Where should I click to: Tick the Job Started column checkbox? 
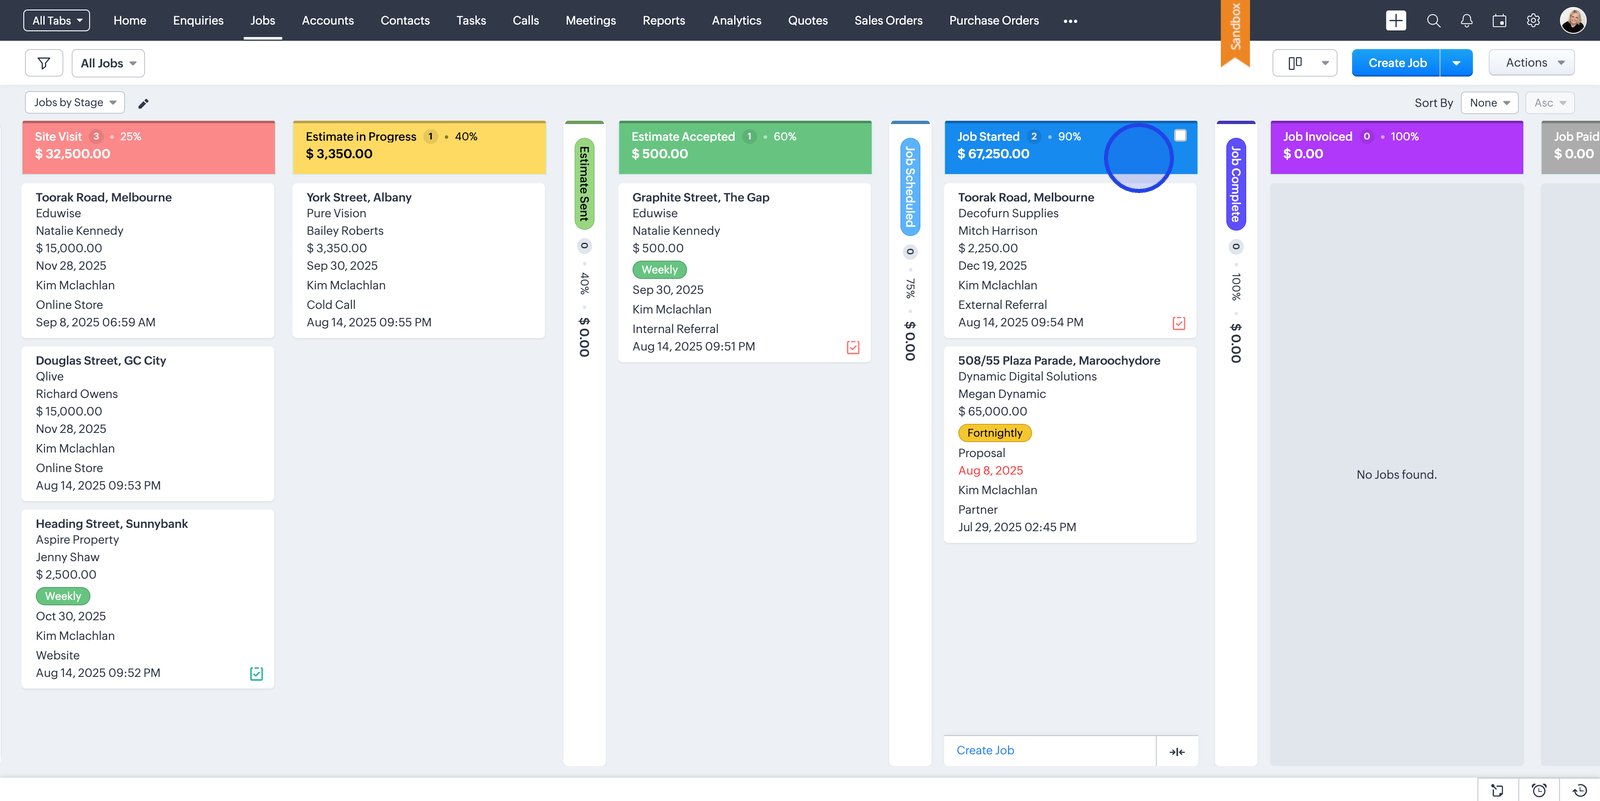[1180, 136]
